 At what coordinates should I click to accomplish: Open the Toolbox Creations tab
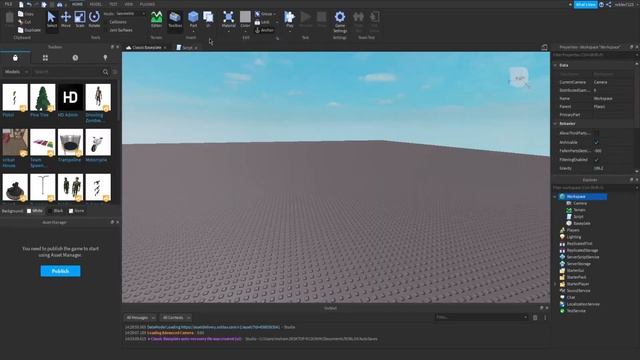click(105, 58)
